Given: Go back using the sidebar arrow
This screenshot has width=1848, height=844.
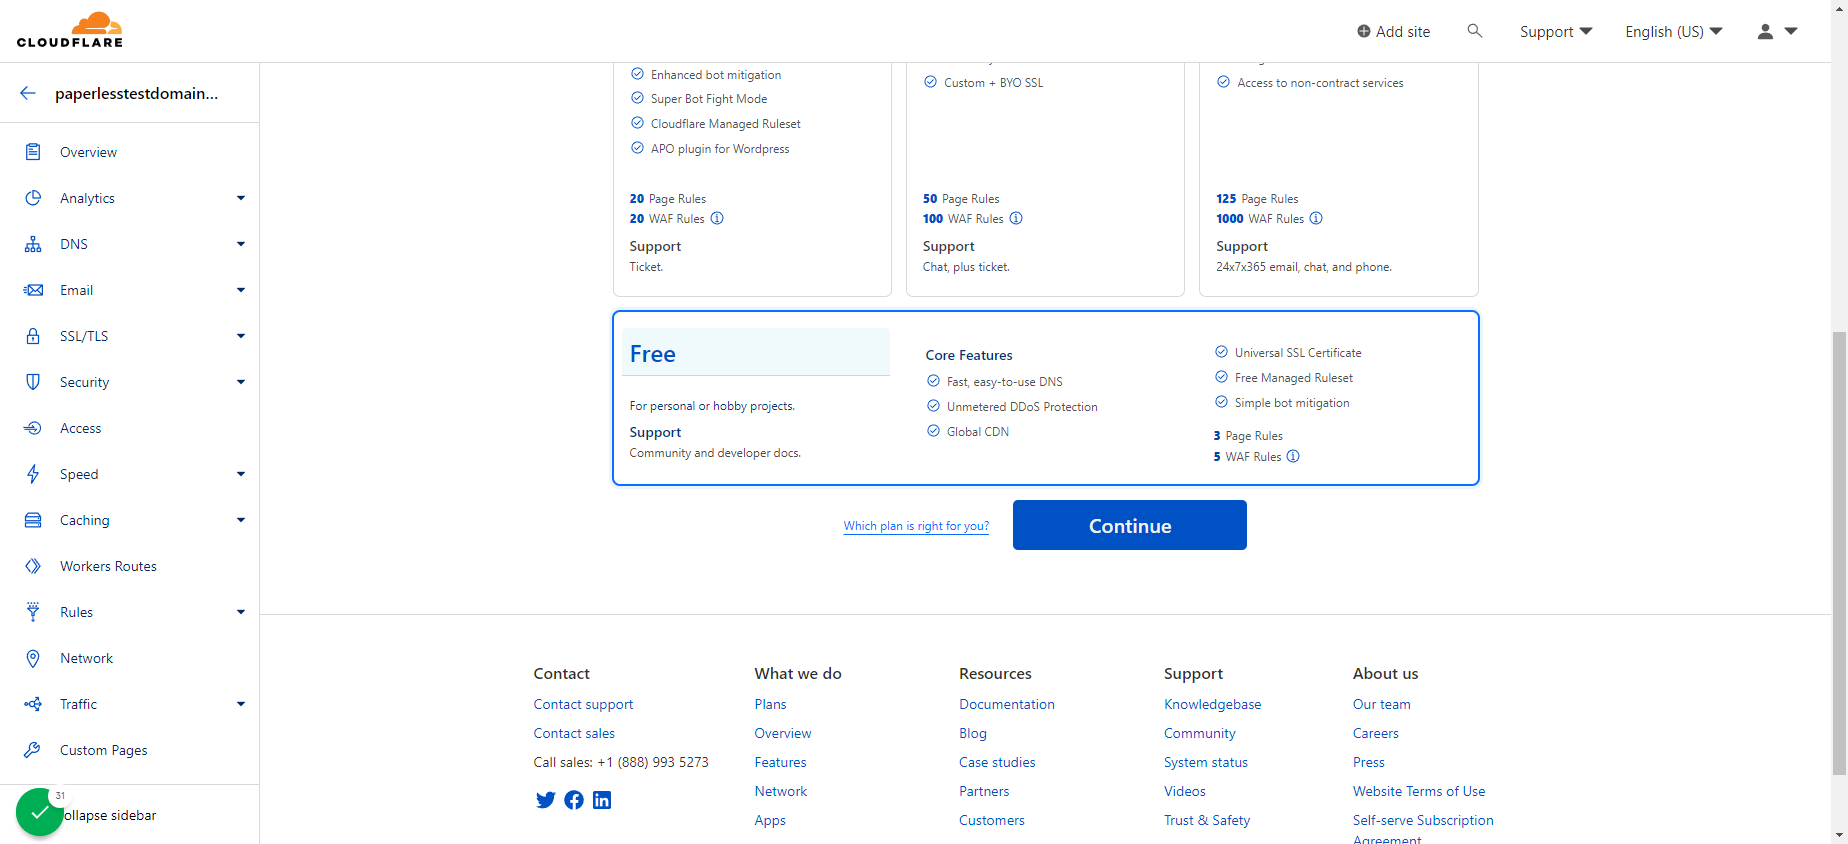Looking at the screenshot, I should (x=28, y=93).
